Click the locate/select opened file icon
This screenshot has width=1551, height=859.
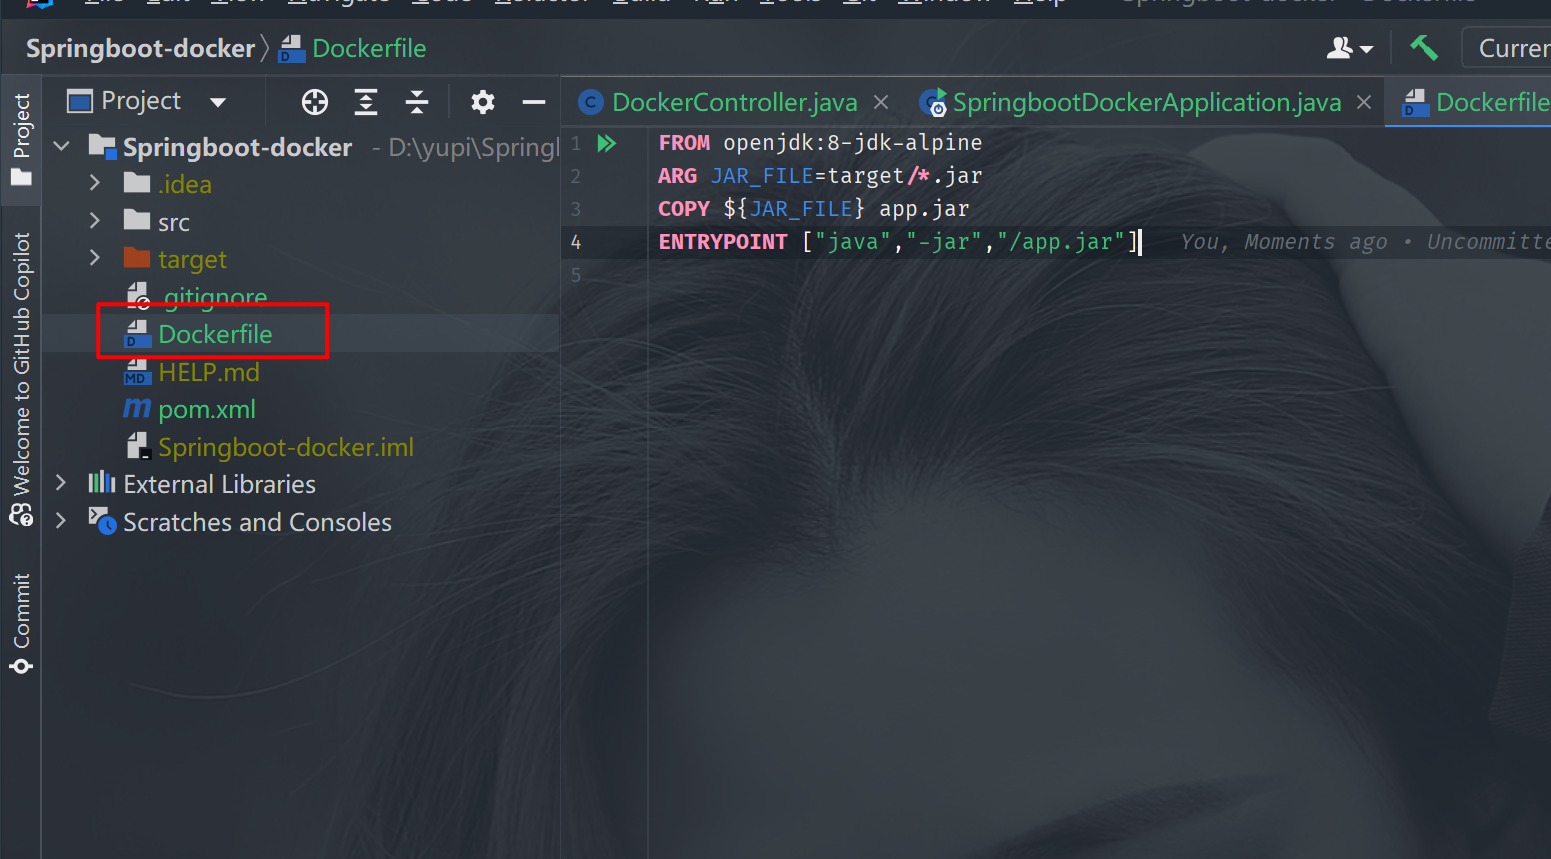click(315, 102)
